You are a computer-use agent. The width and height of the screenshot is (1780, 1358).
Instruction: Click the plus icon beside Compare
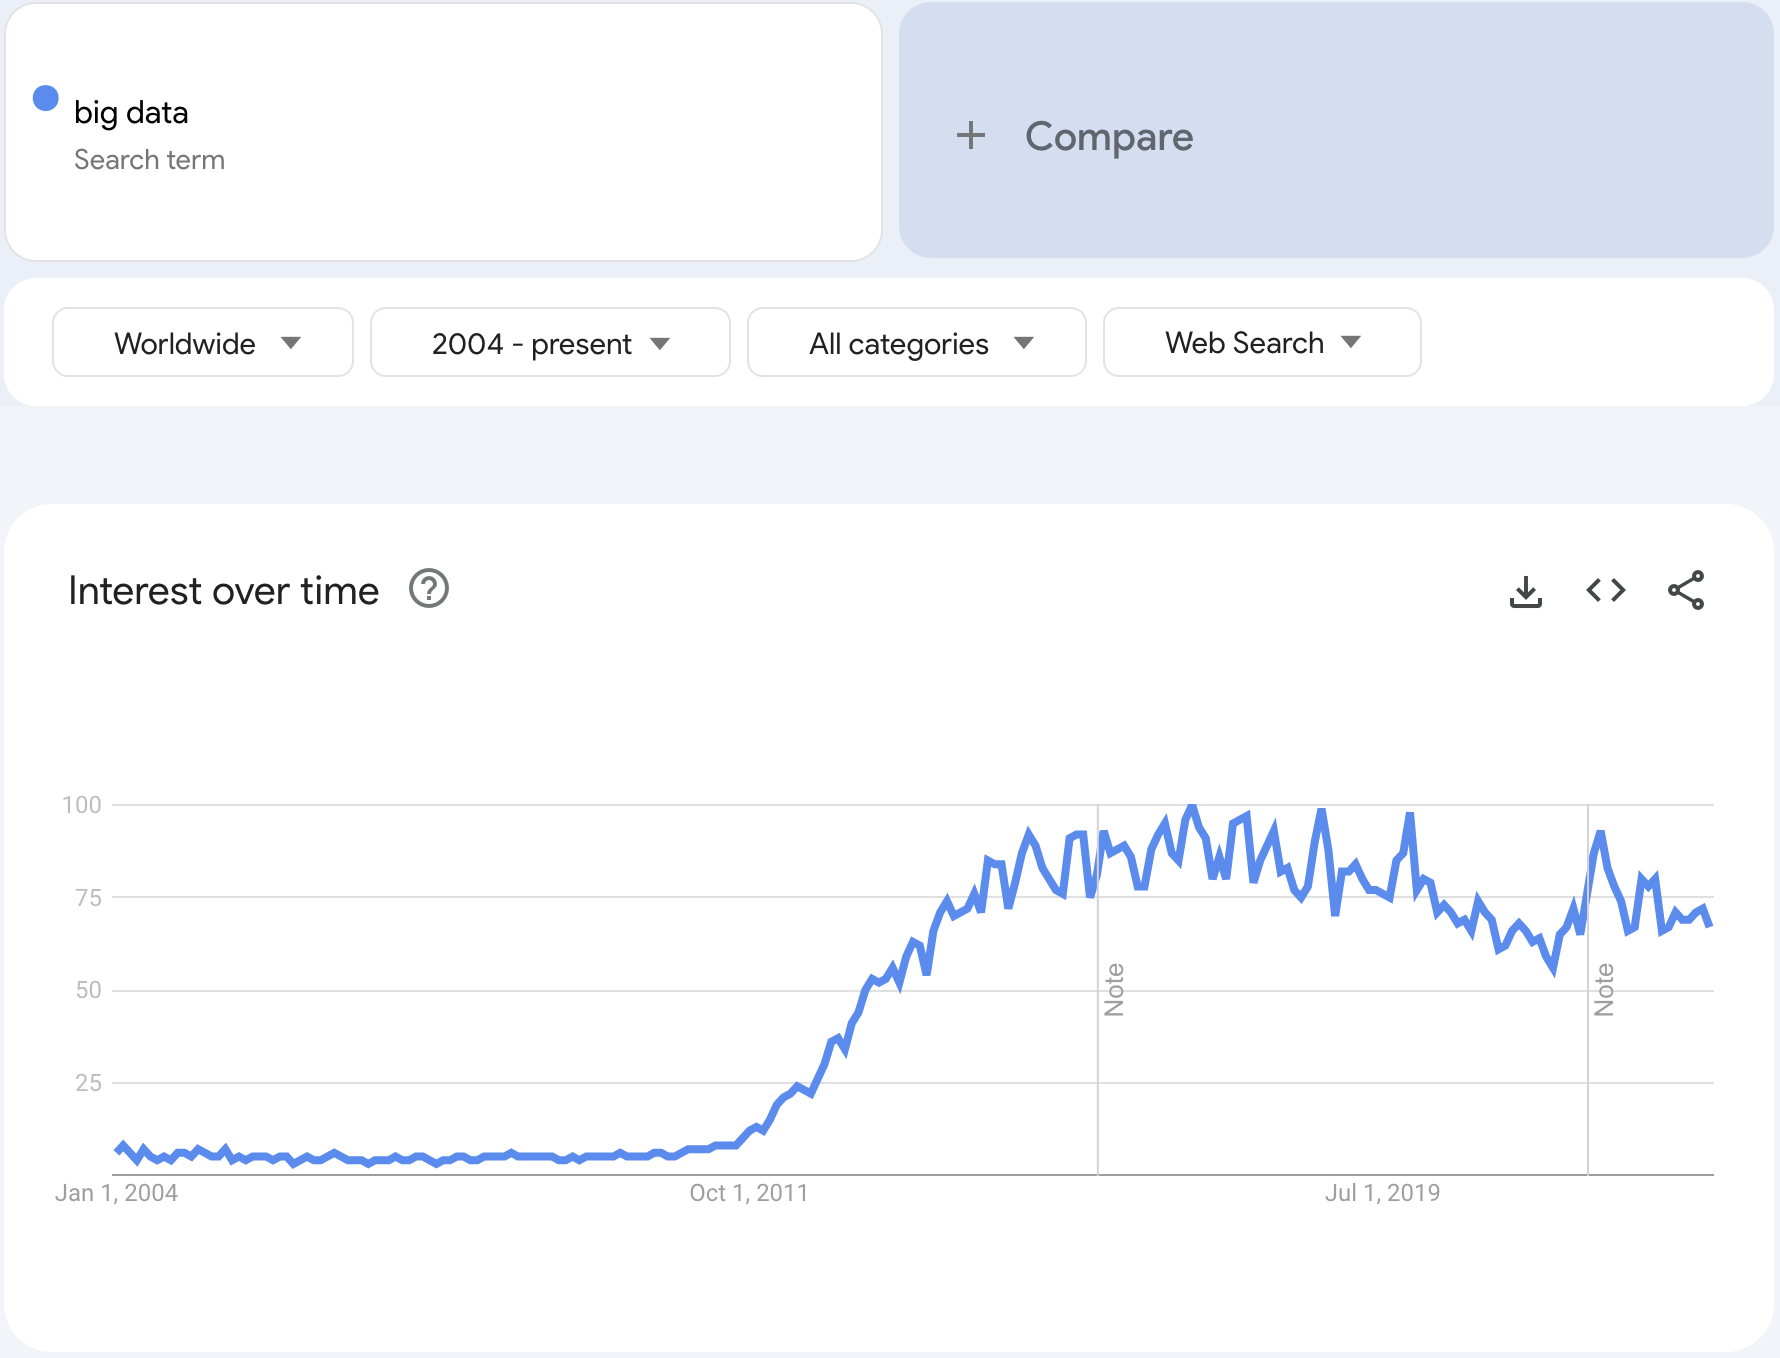(x=970, y=136)
